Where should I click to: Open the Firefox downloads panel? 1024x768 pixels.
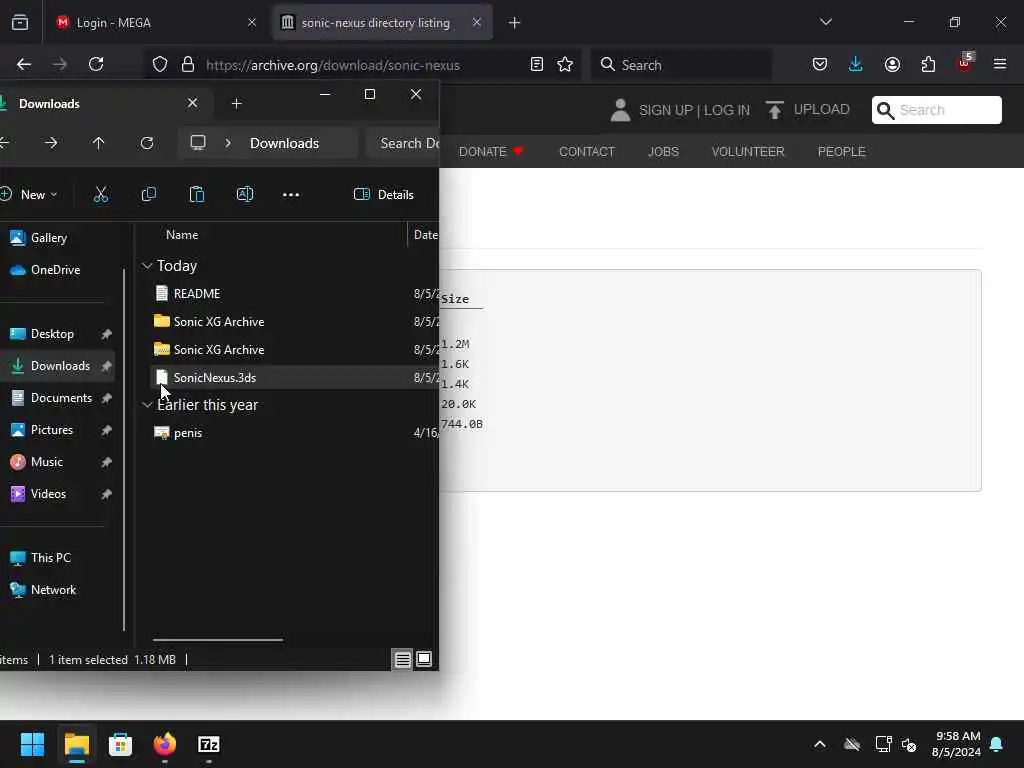coord(856,64)
